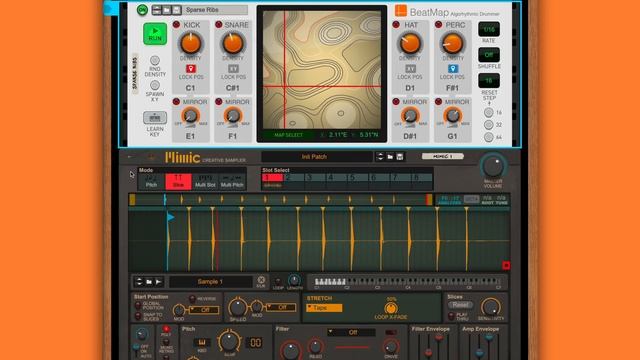Open the SHUFFLE display showing Off

[489, 55]
